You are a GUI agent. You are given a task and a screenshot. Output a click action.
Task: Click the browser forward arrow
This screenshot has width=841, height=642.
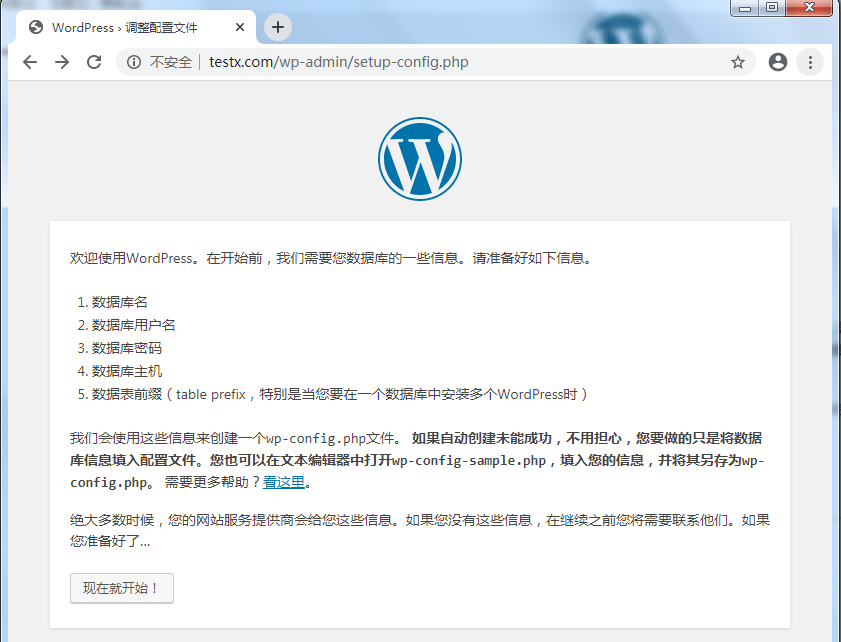click(x=62, y=62)
